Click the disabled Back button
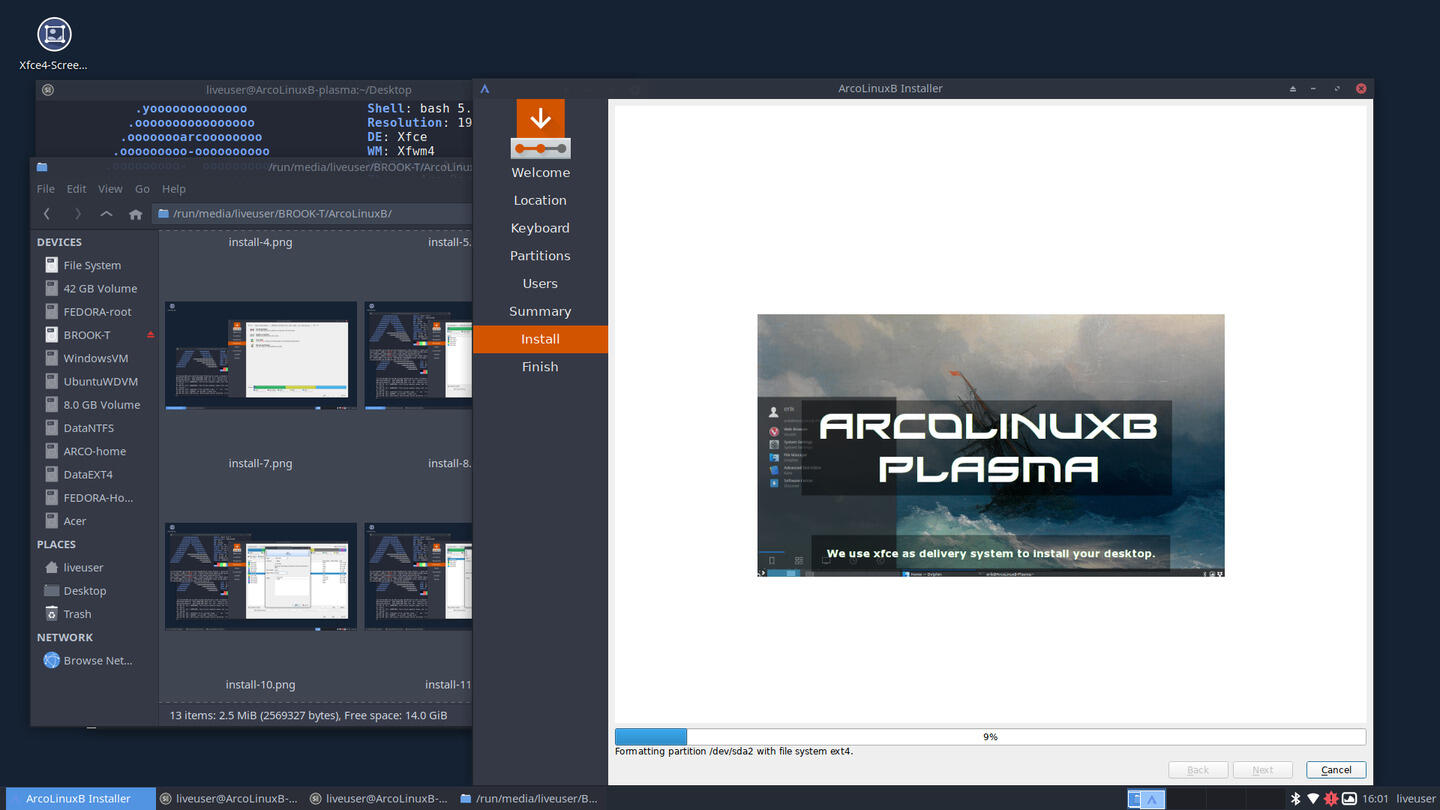1440x810 pixels. tap(1198, 770)
